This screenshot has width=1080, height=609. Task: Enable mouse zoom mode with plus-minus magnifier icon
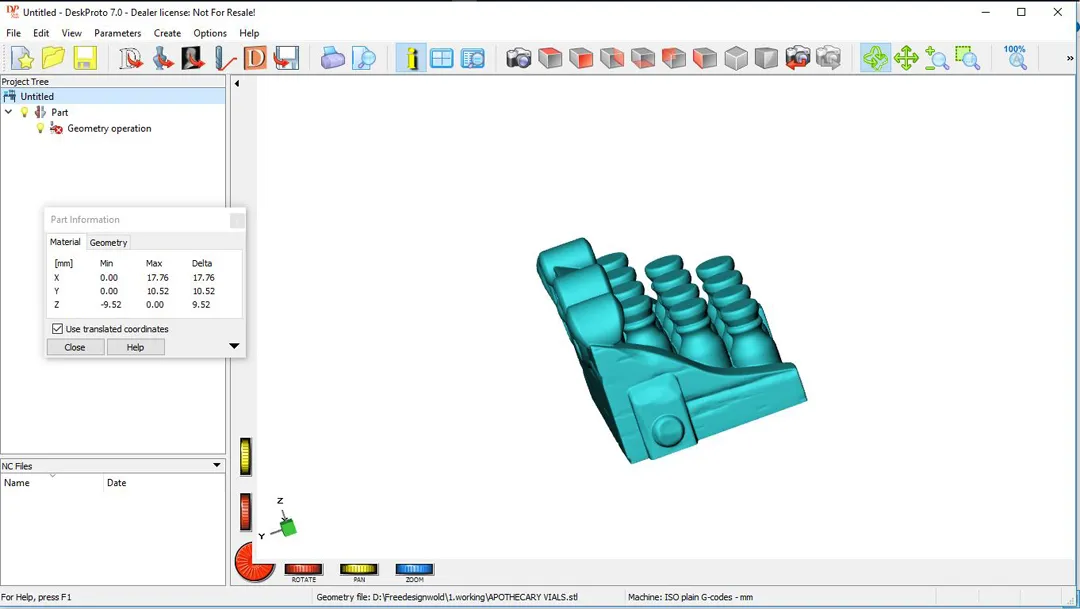click(937, 58)
